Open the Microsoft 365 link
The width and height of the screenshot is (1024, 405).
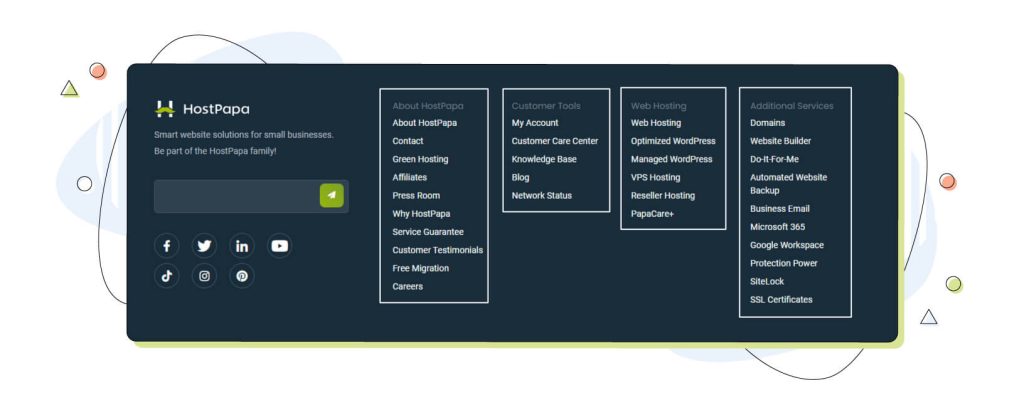tap(778, 227)
